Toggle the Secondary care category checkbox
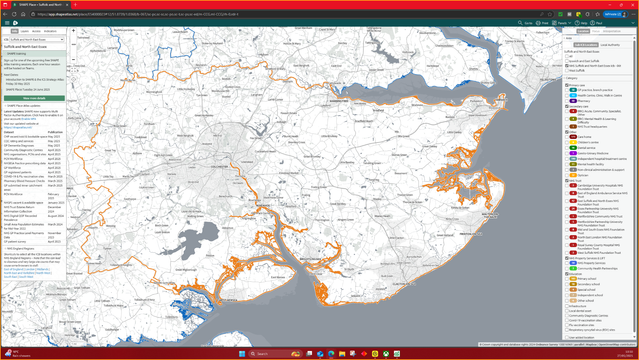The height and width of the screenshot is (360, 639). click(566, 106)
